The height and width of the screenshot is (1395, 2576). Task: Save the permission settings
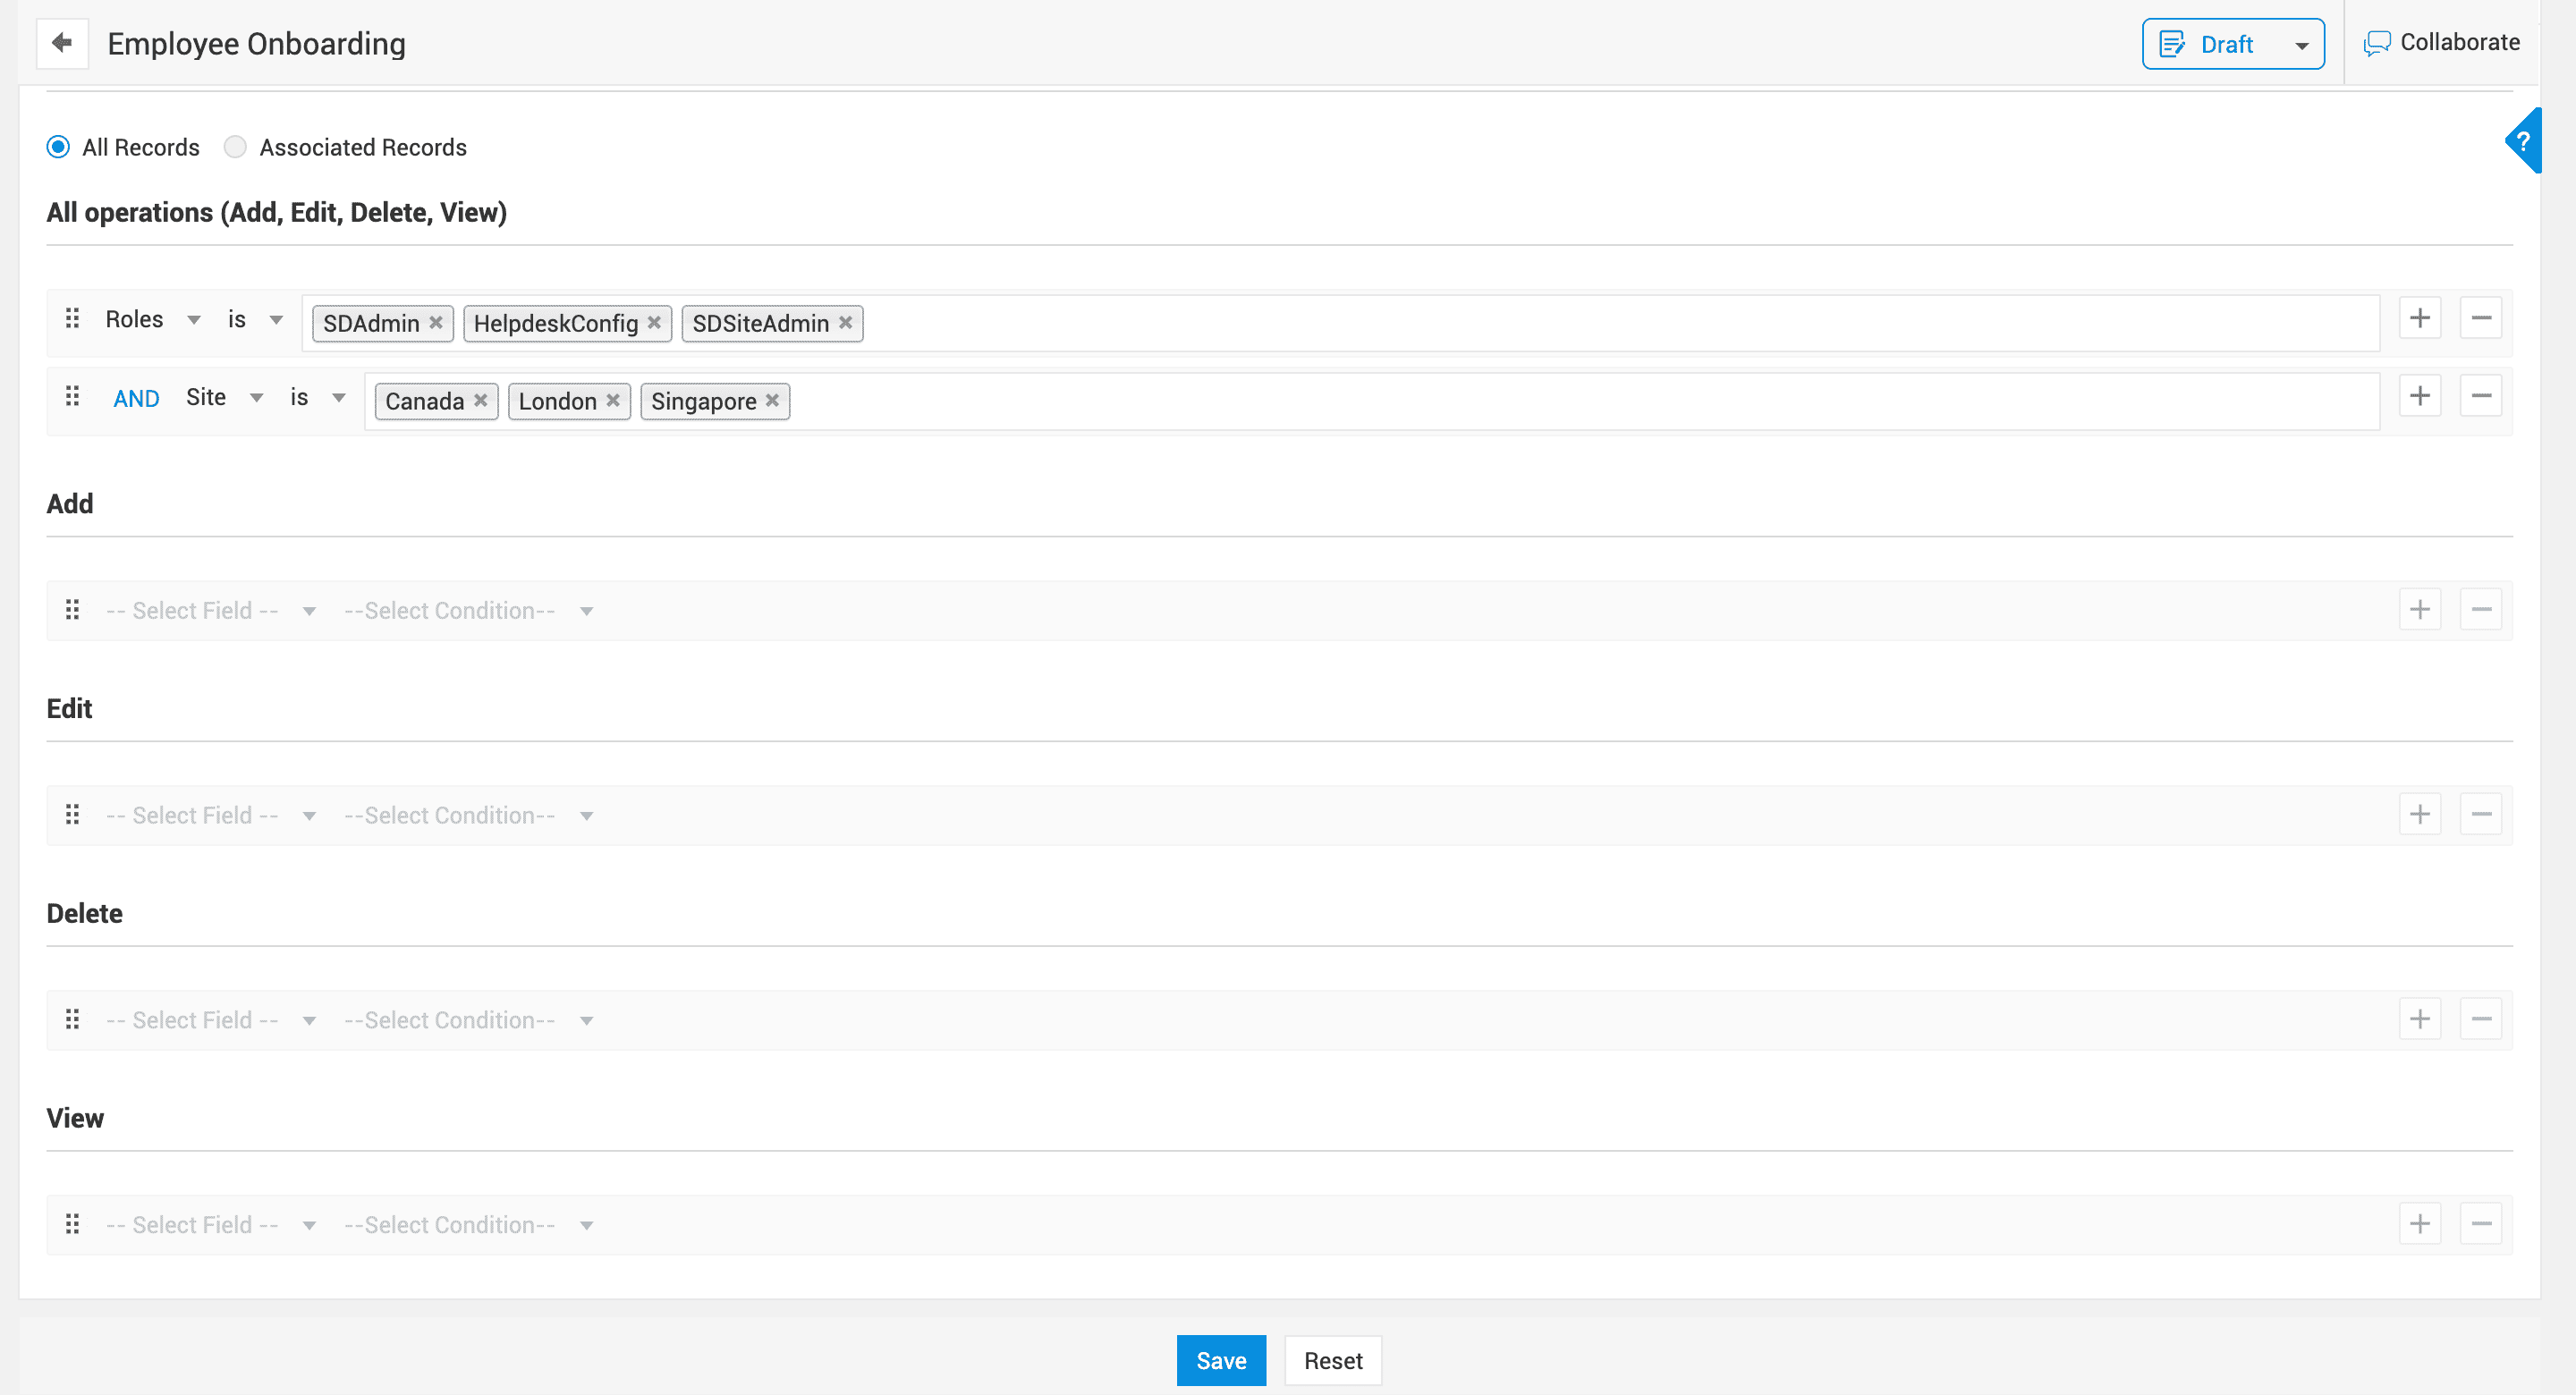click(1220, 1359)
